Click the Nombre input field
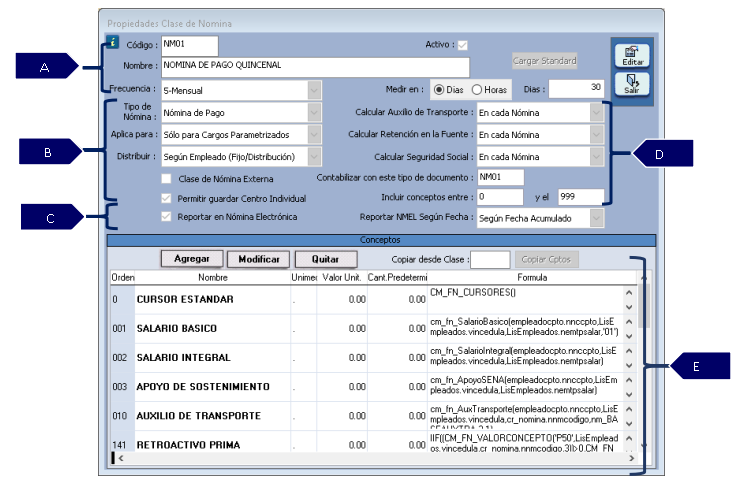 click(x=315, y=67)
